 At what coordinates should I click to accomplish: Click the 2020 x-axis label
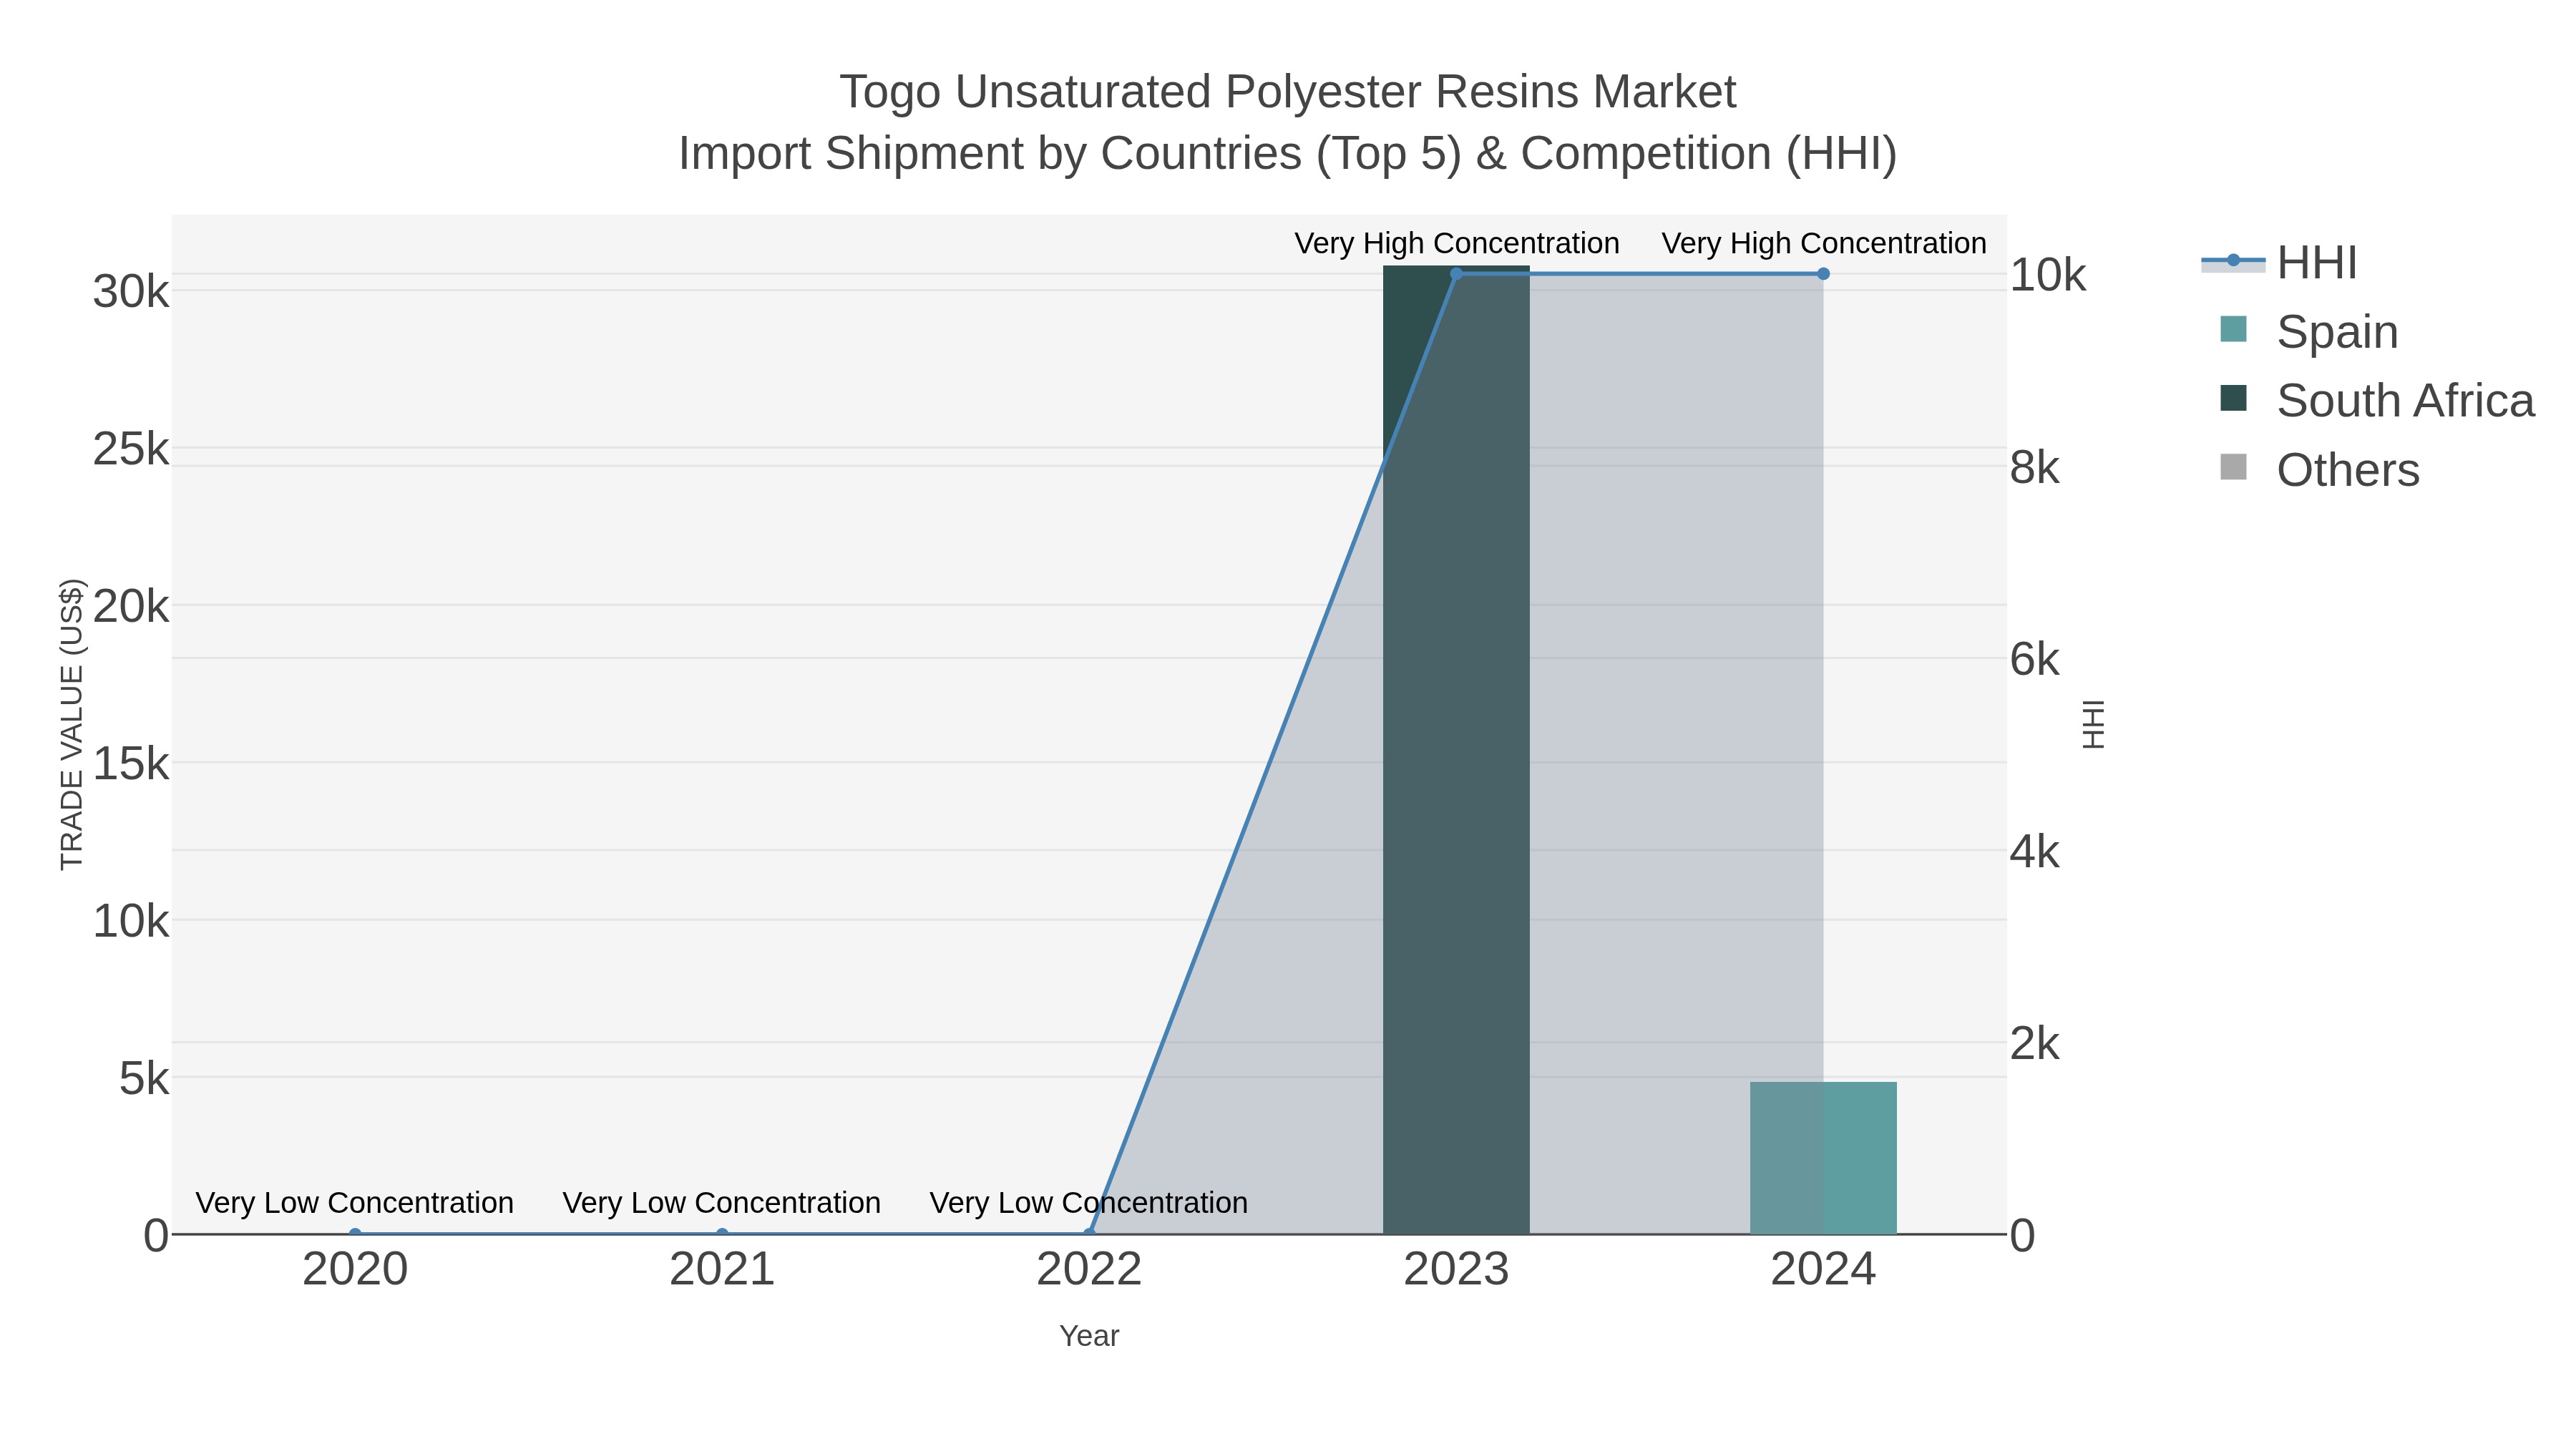point(355,1270)
